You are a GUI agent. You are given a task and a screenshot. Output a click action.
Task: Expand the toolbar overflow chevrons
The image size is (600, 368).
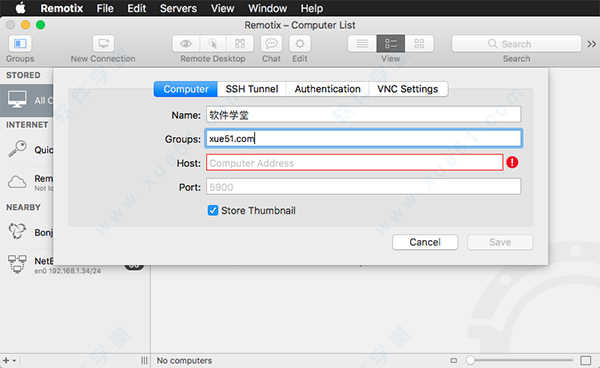(x=592, y=44)
